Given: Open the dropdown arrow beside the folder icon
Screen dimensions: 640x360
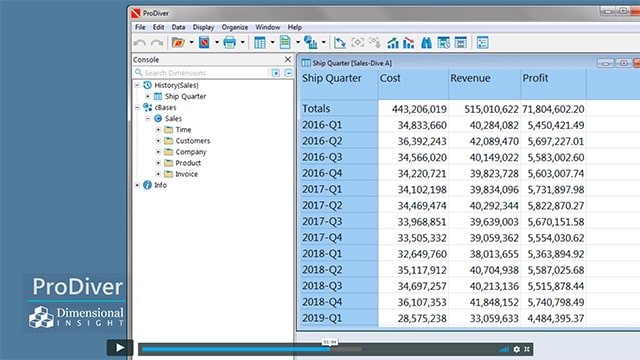Looking at the screenshot, I should [x=191, y=42].
